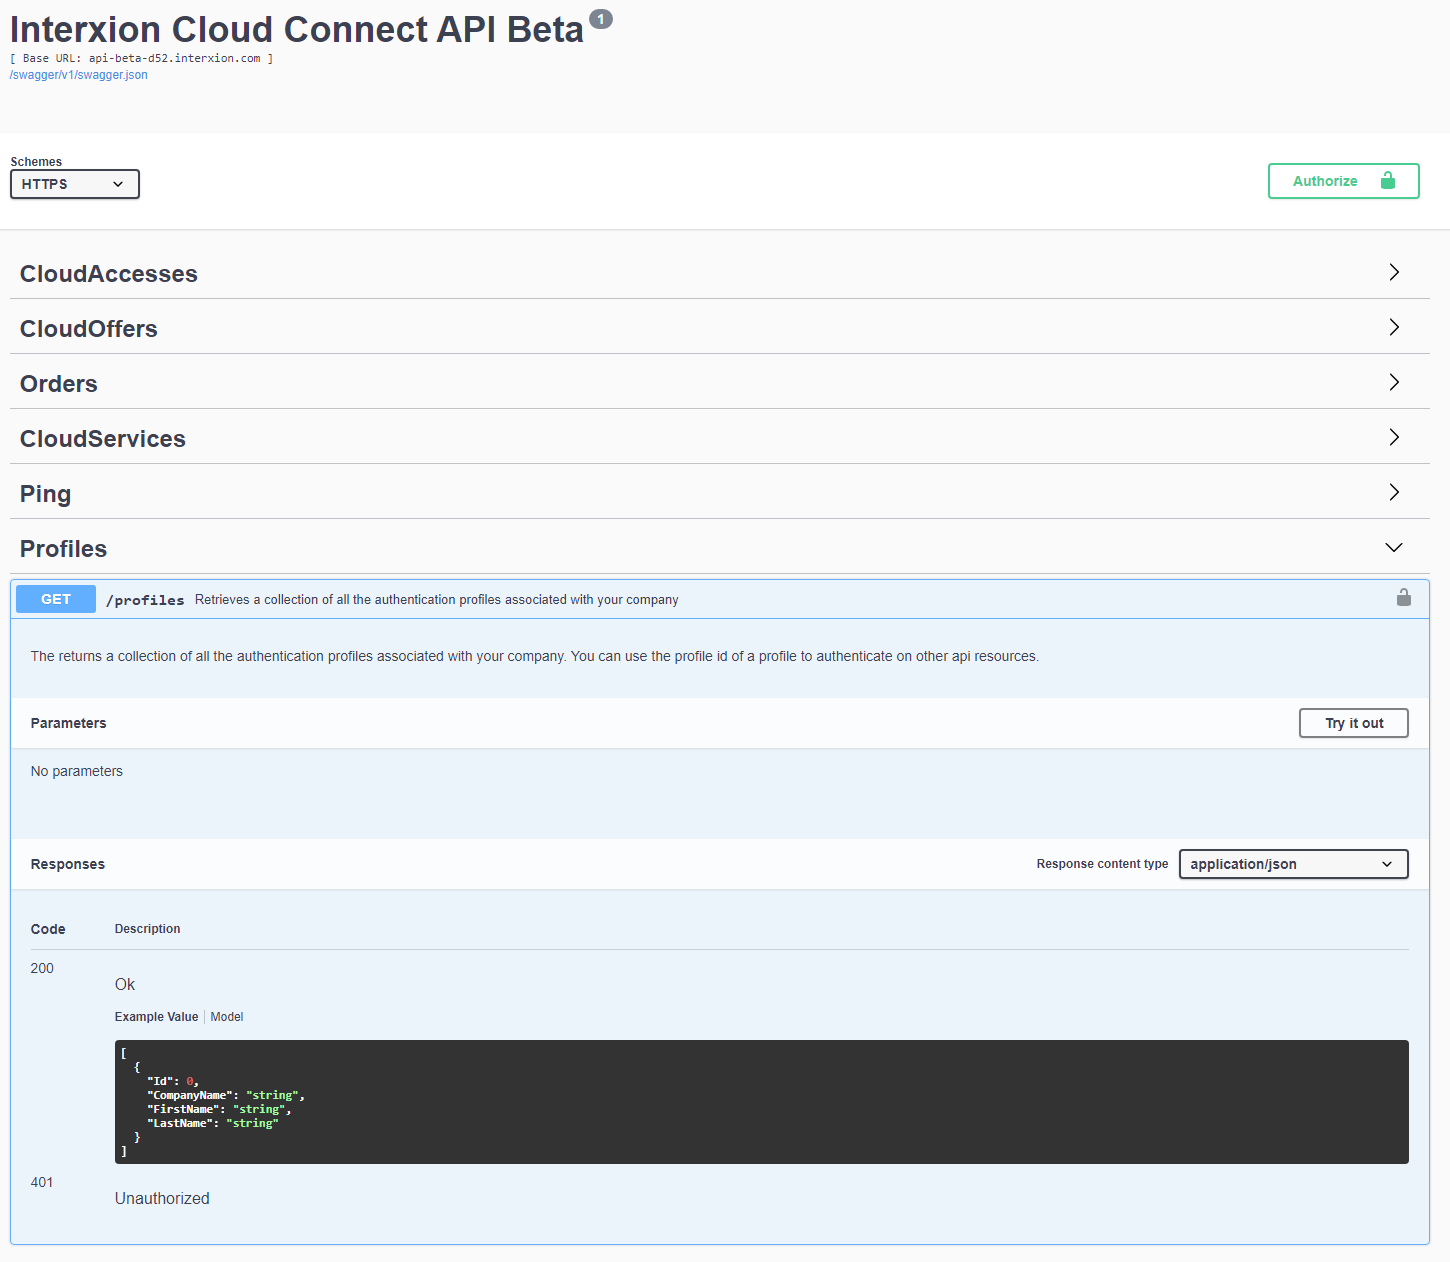Select the Example Value tab
The width and height of the screenshot is (1450, 1262).
click(x=156, y=1017)
